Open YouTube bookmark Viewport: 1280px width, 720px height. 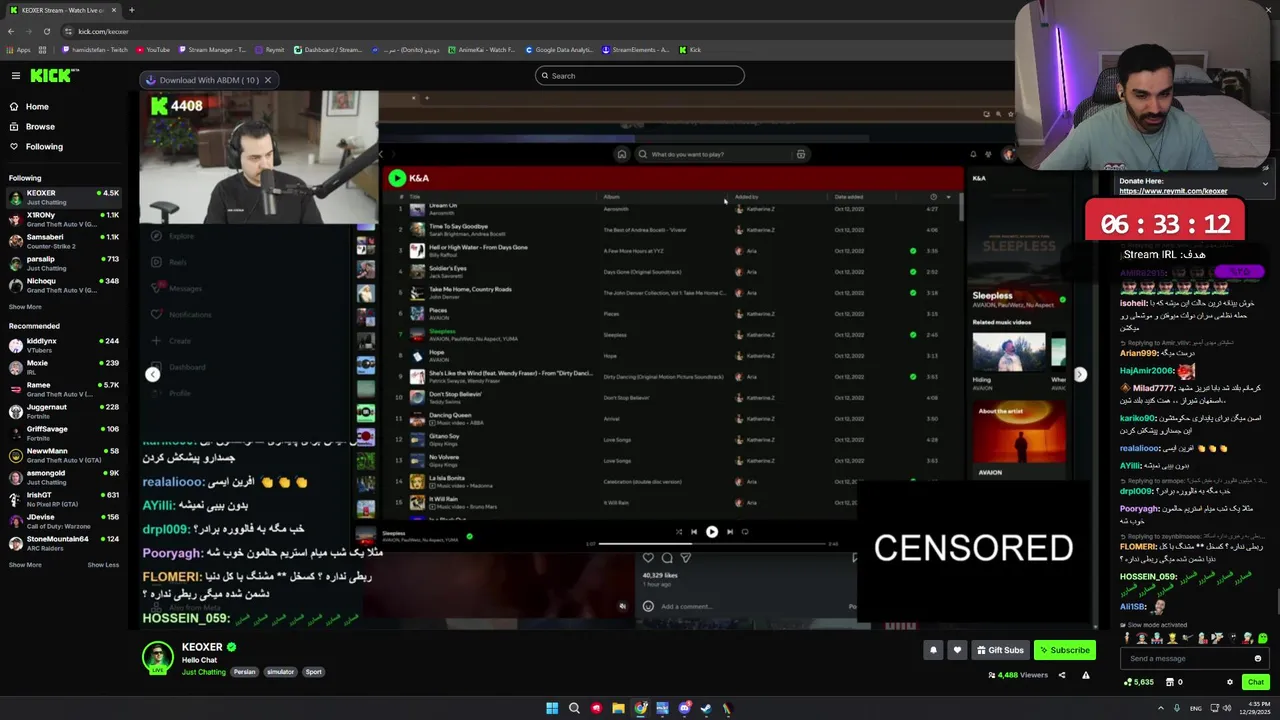point(152,50)
